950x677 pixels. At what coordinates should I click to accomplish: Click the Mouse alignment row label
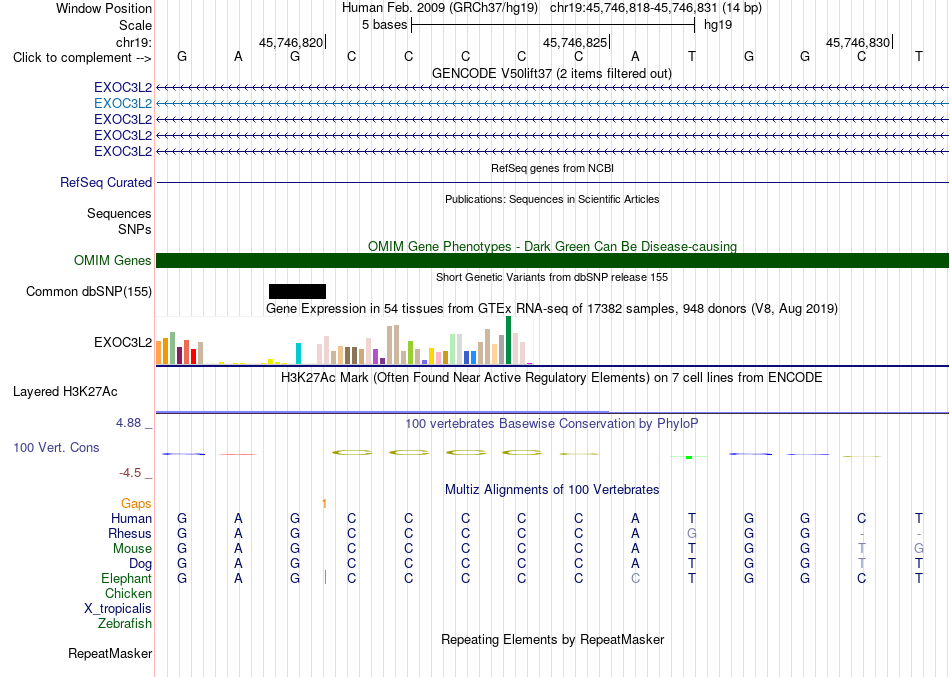(132, 549)
